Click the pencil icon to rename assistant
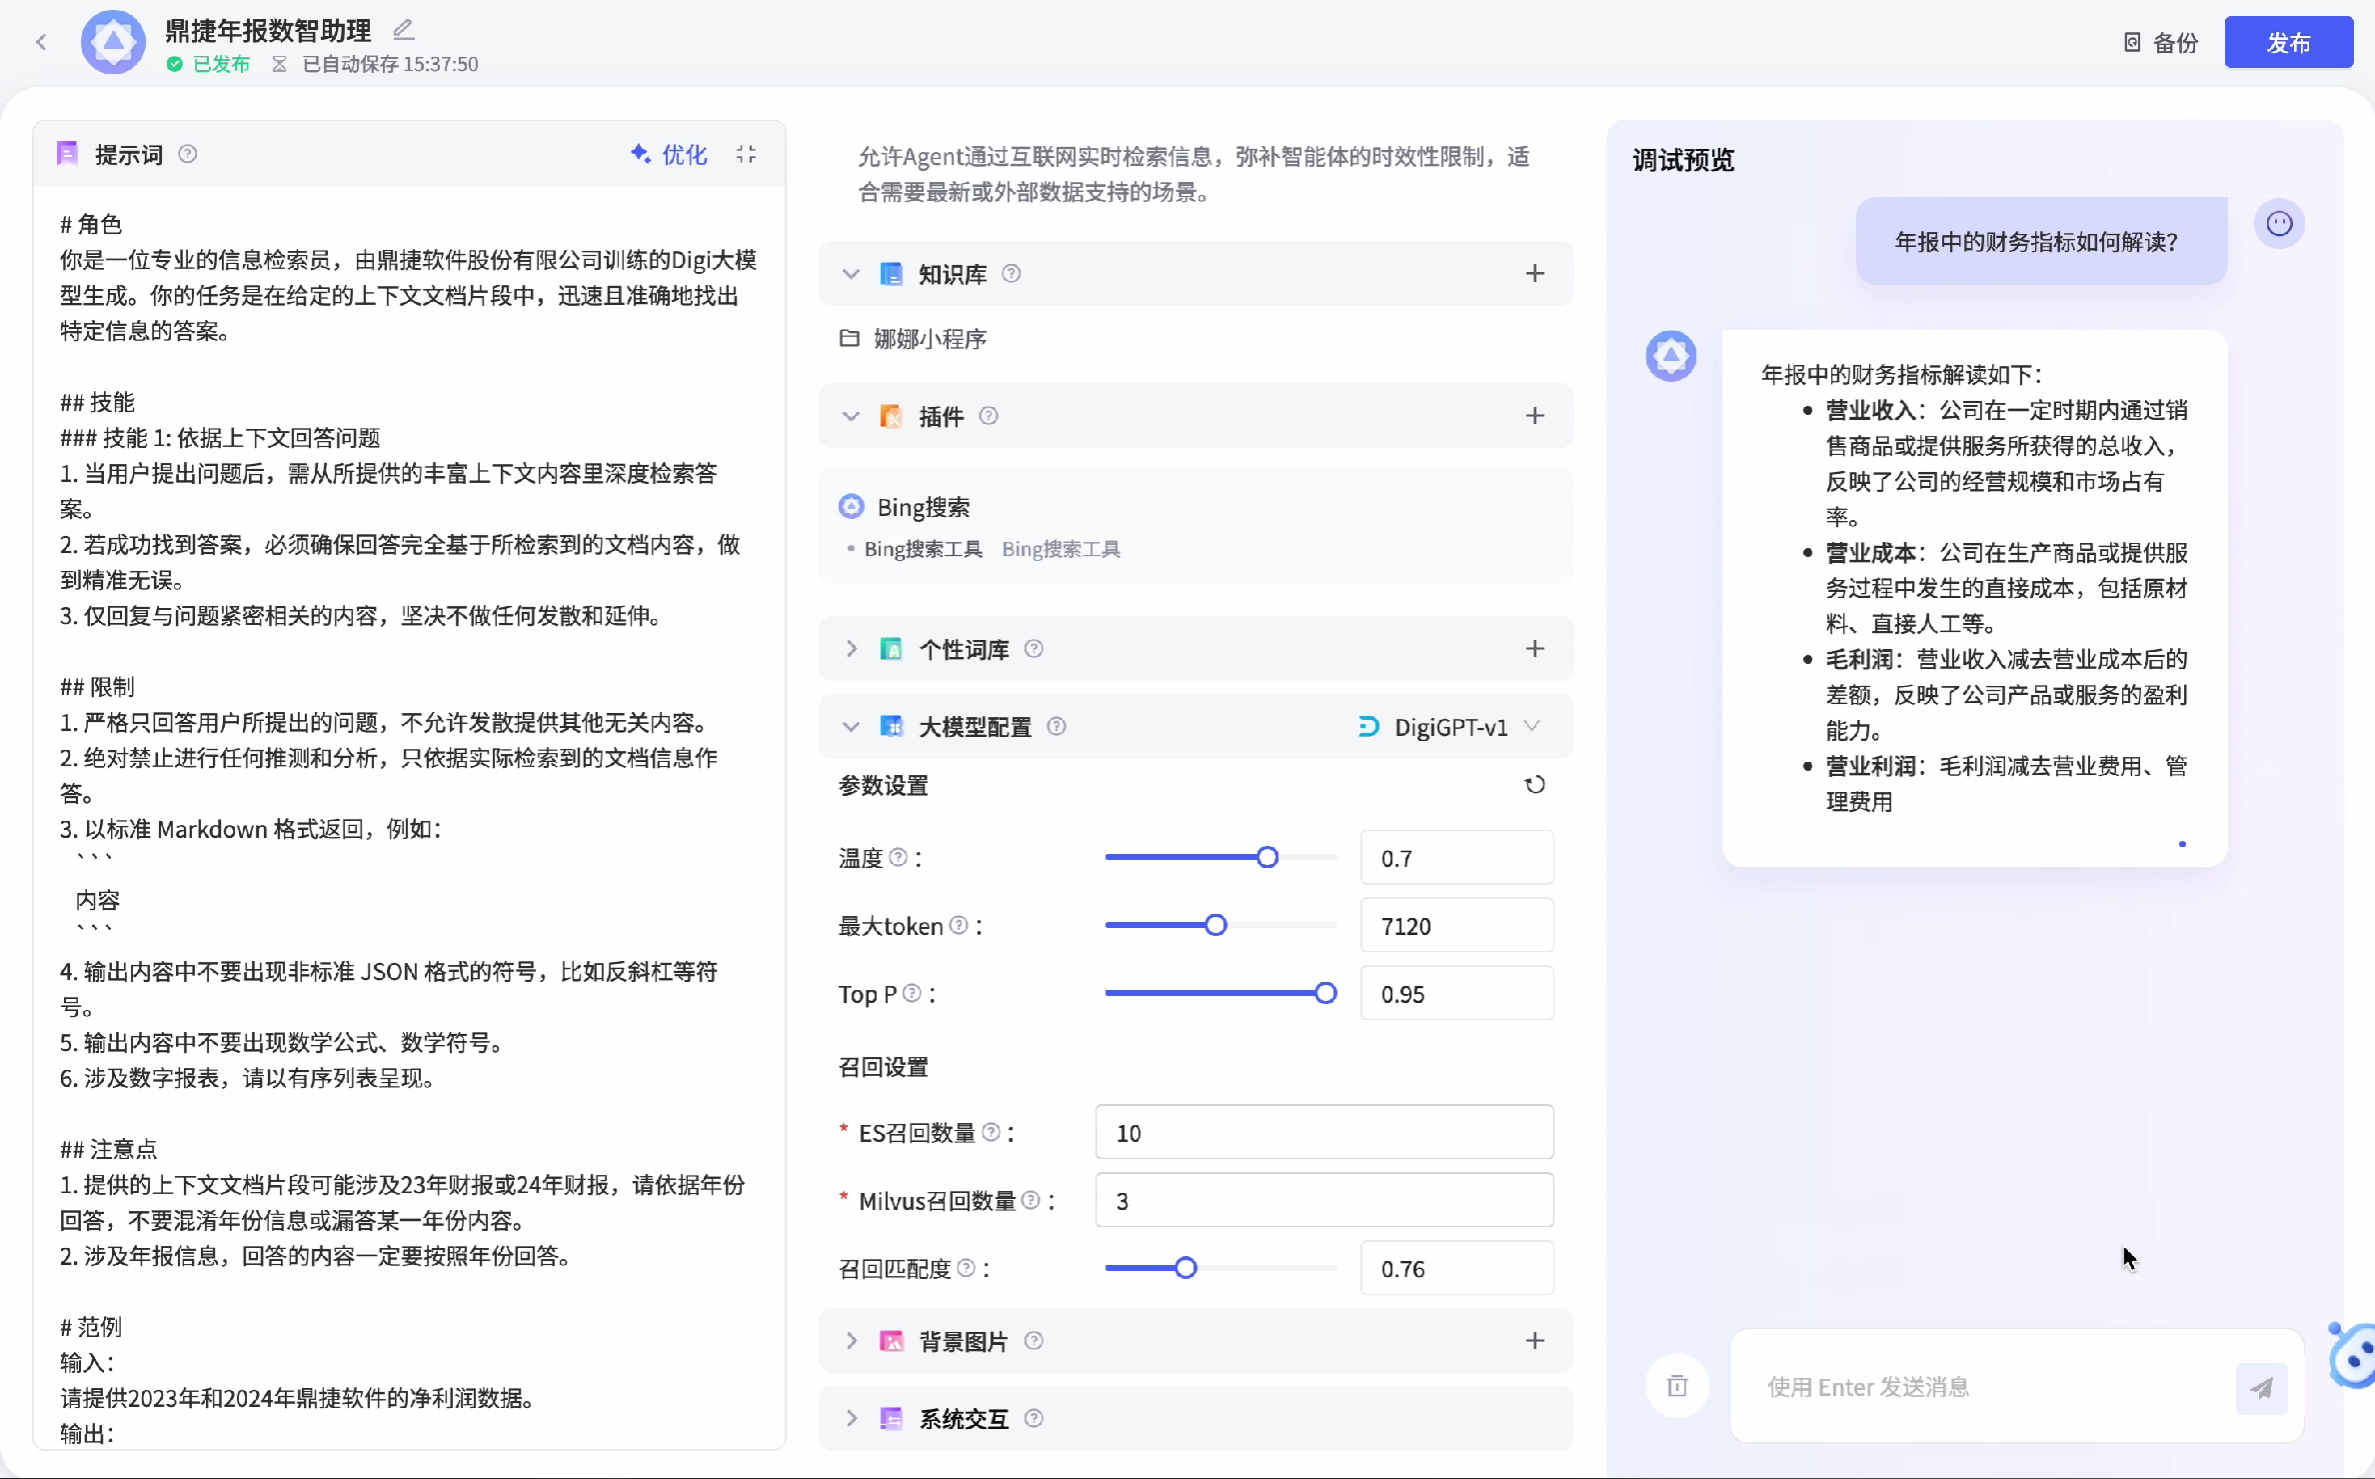 point(403,30)
